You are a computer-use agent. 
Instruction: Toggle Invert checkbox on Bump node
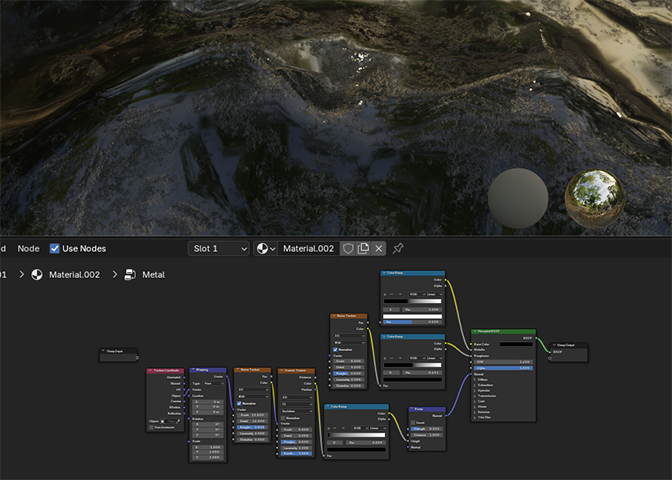pos(413,423)
